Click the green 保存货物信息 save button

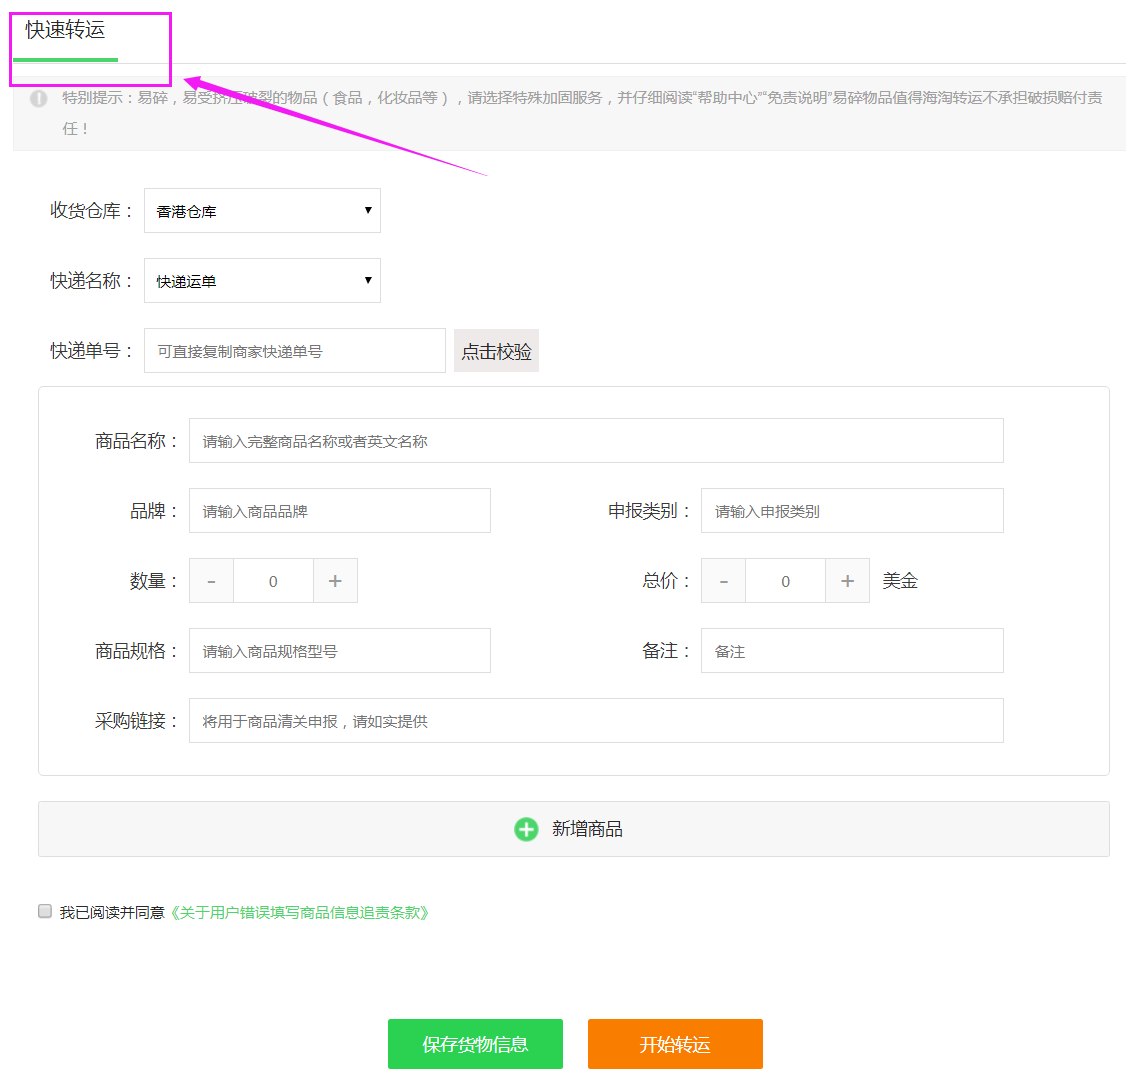coord(475,1043)
